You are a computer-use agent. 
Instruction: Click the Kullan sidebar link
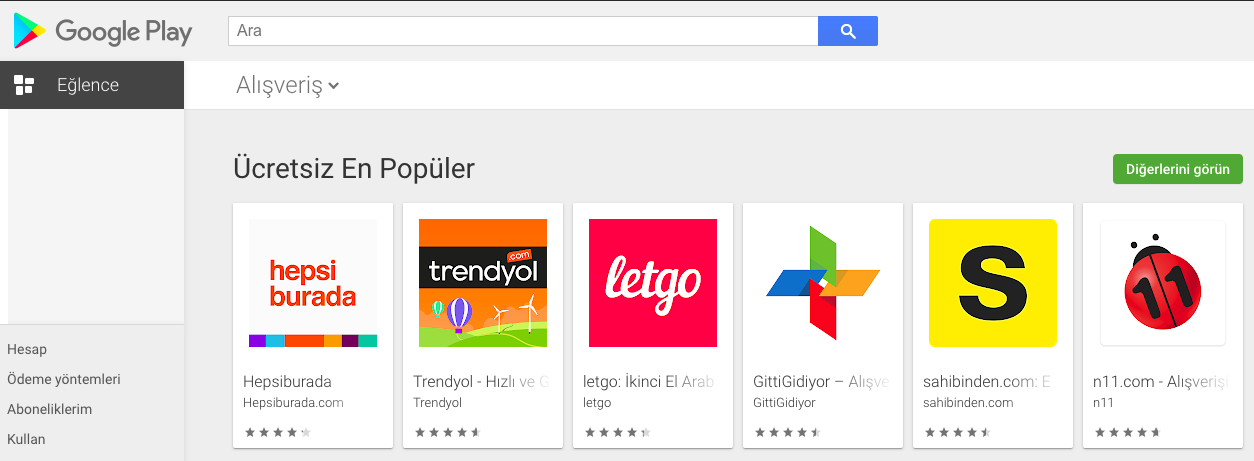point(26,439)
